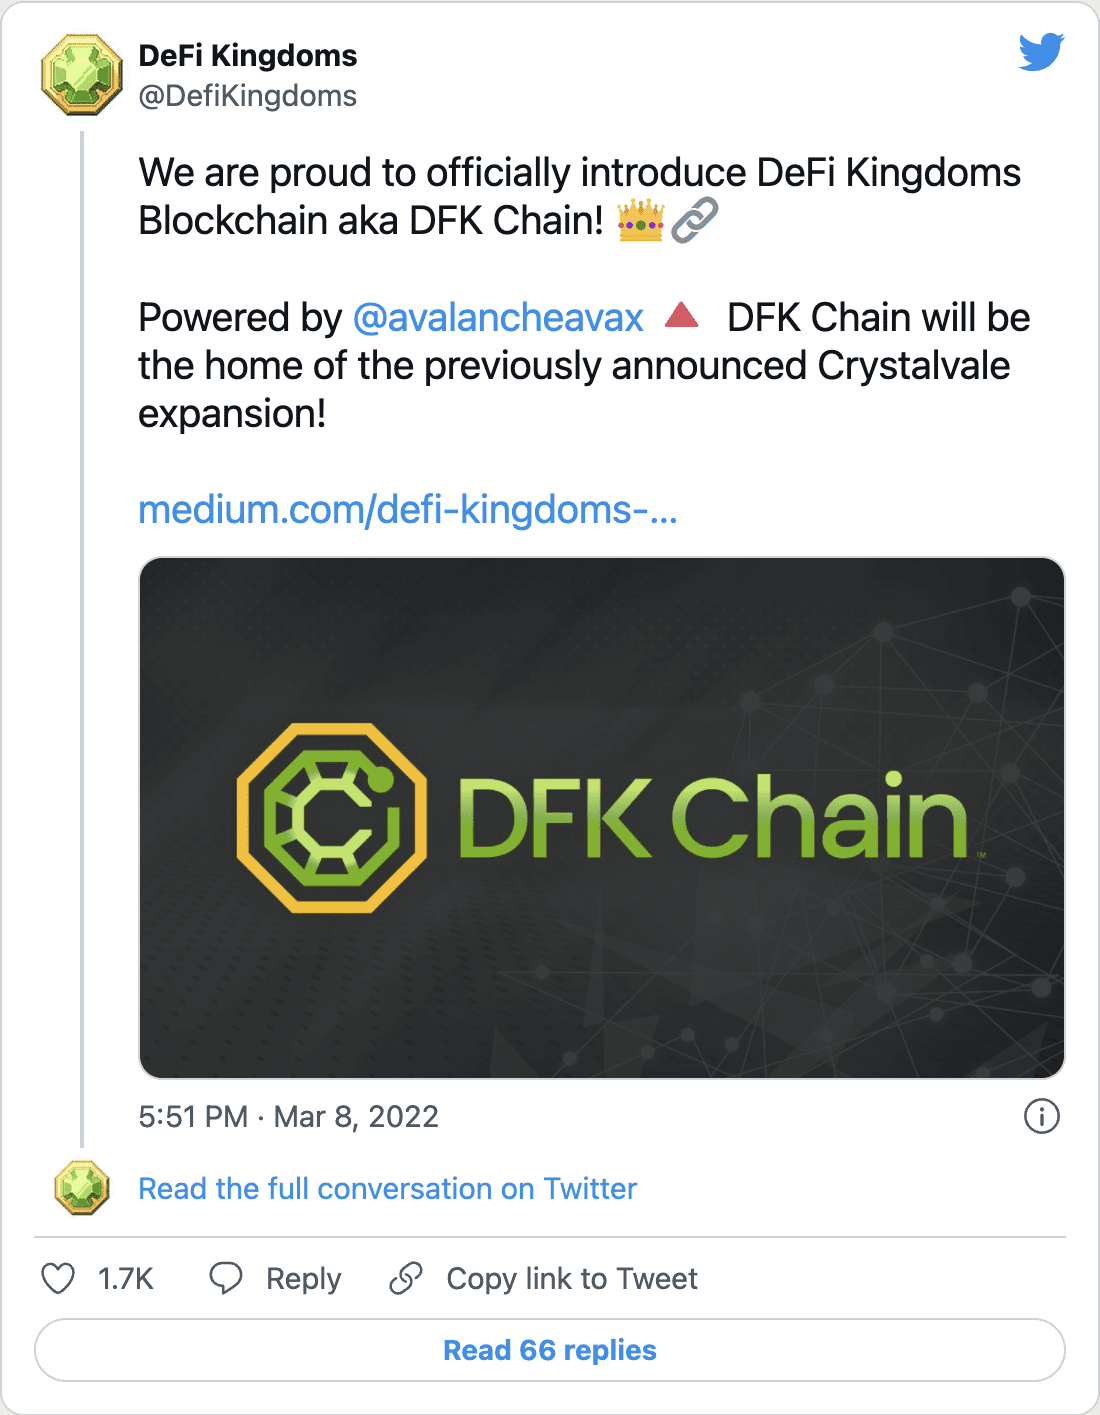
Task: Click the DeFi Kingdoms display name
Action: tap(247, 55)
